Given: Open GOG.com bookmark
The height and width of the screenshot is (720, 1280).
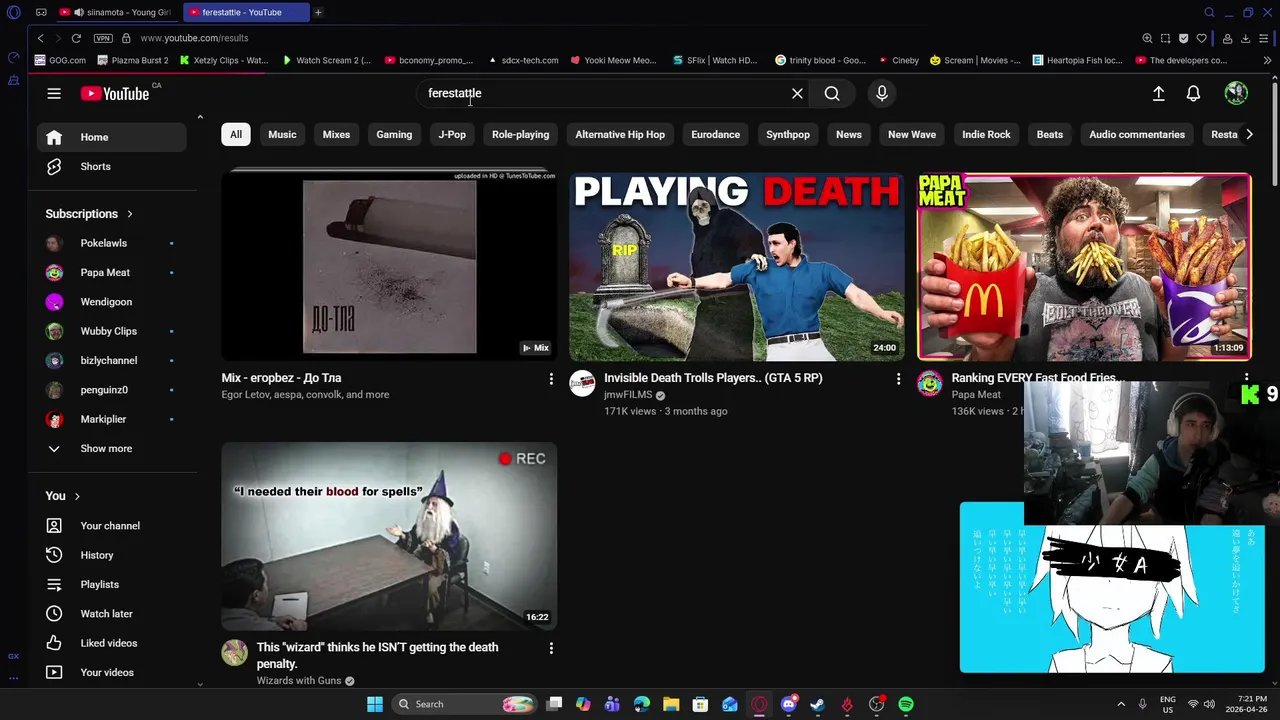Looking at the screenshot, I should point(60,60).
